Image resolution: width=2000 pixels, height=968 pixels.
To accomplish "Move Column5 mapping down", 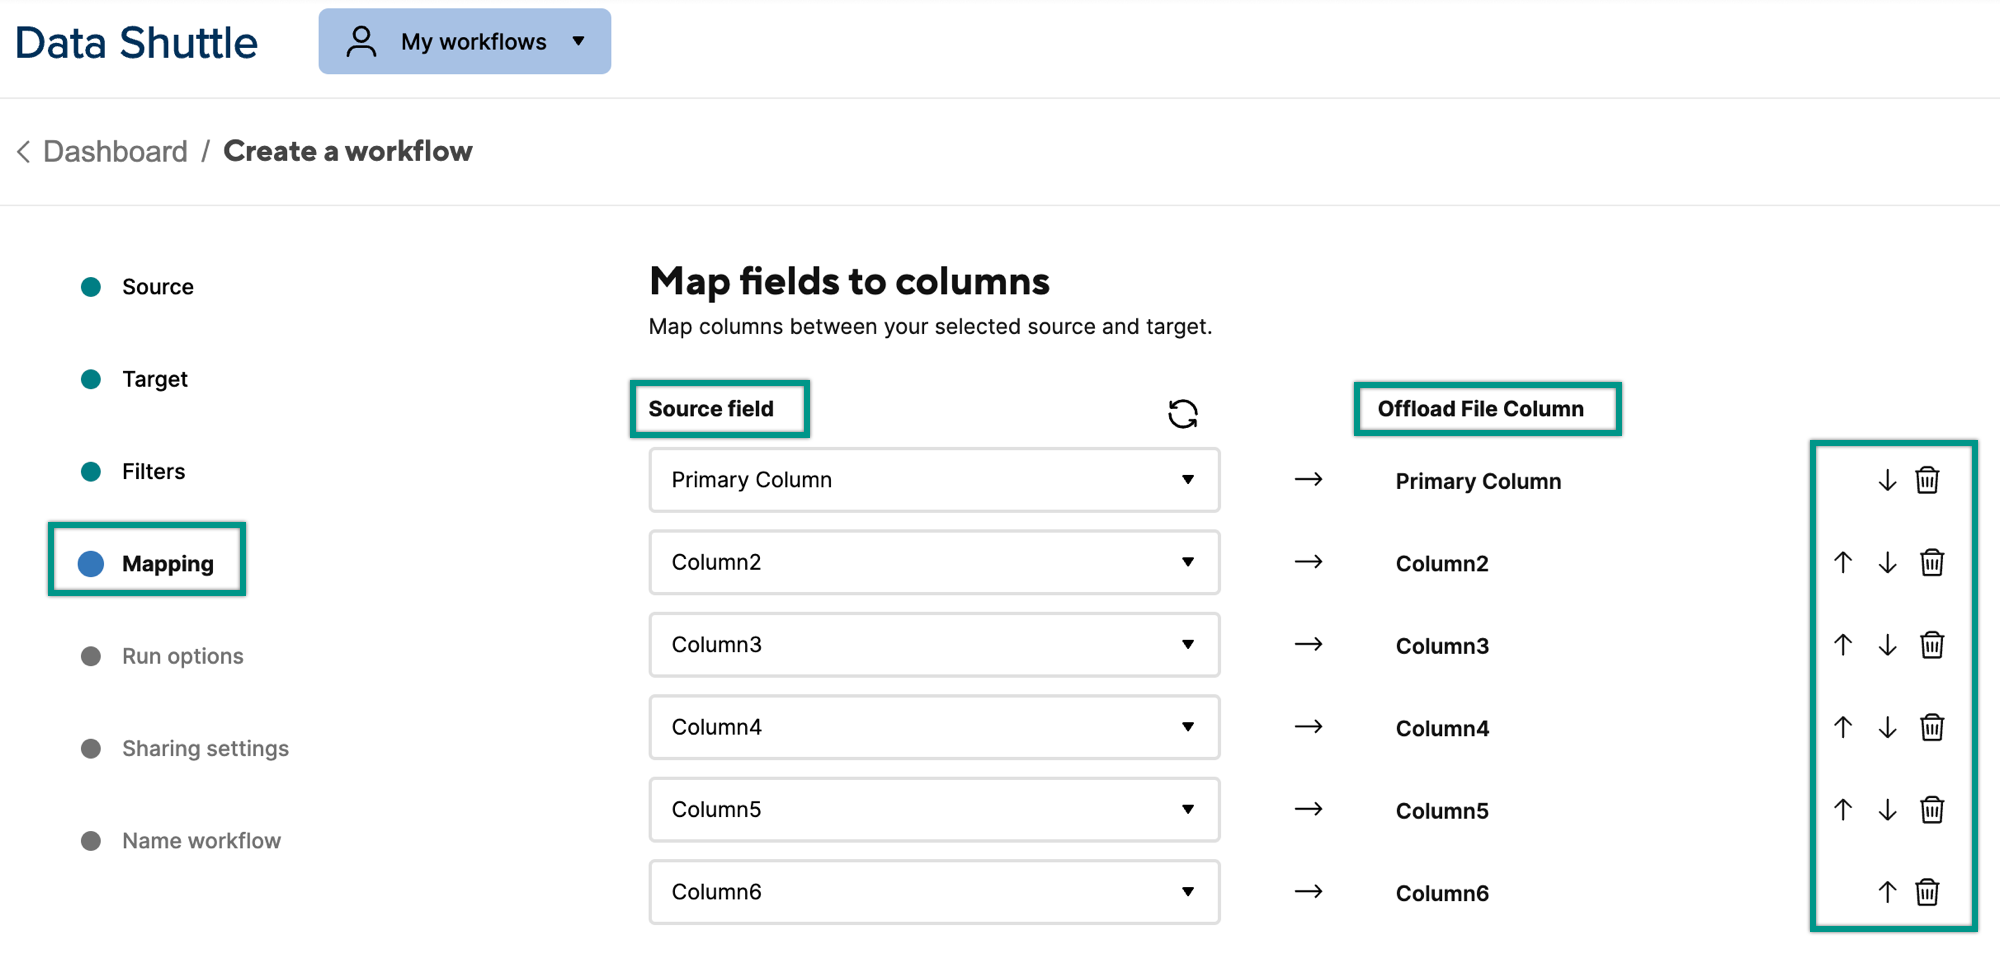I will (x=1887, y=809).
